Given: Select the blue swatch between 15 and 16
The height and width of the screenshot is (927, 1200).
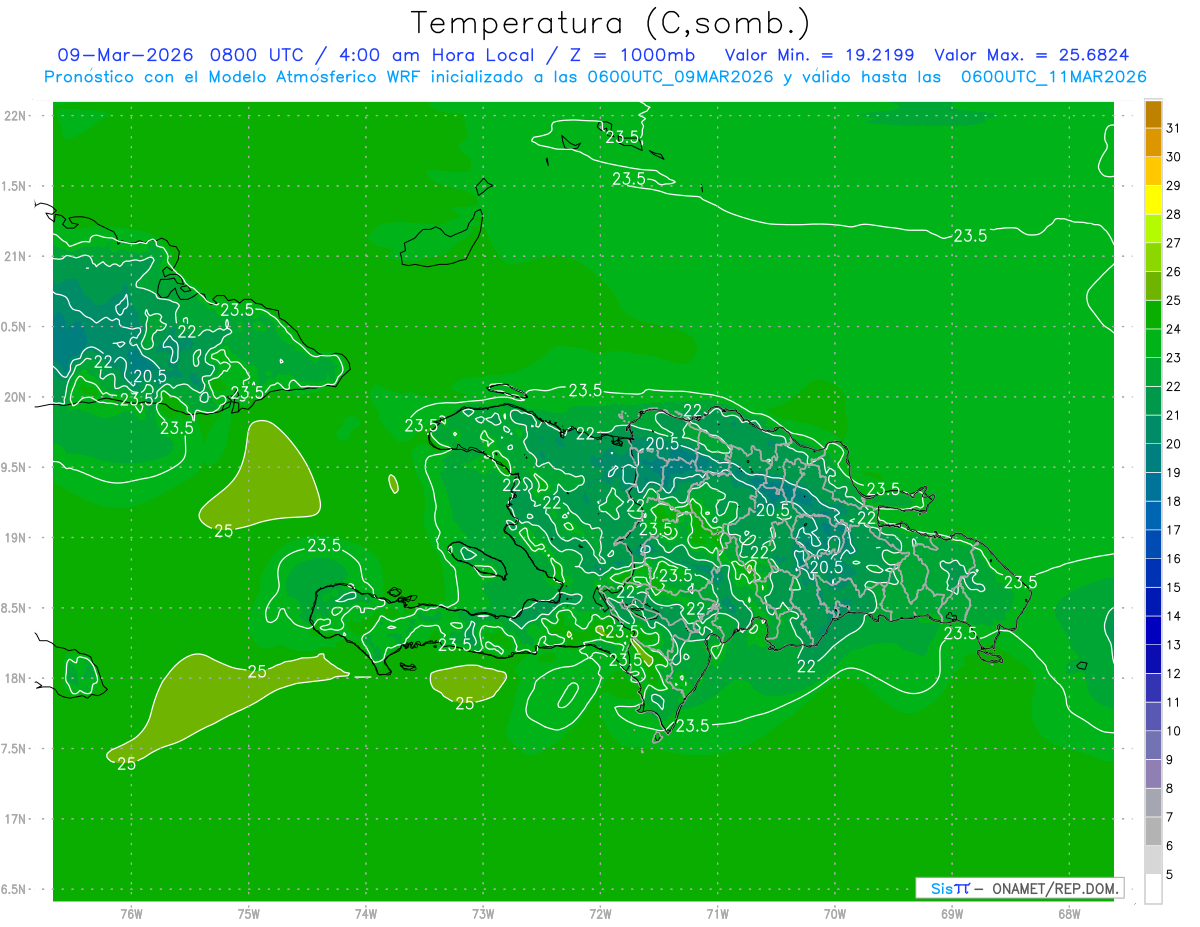Looking at the screenshot, I should pyautogui.click(x=1153, y=574).
